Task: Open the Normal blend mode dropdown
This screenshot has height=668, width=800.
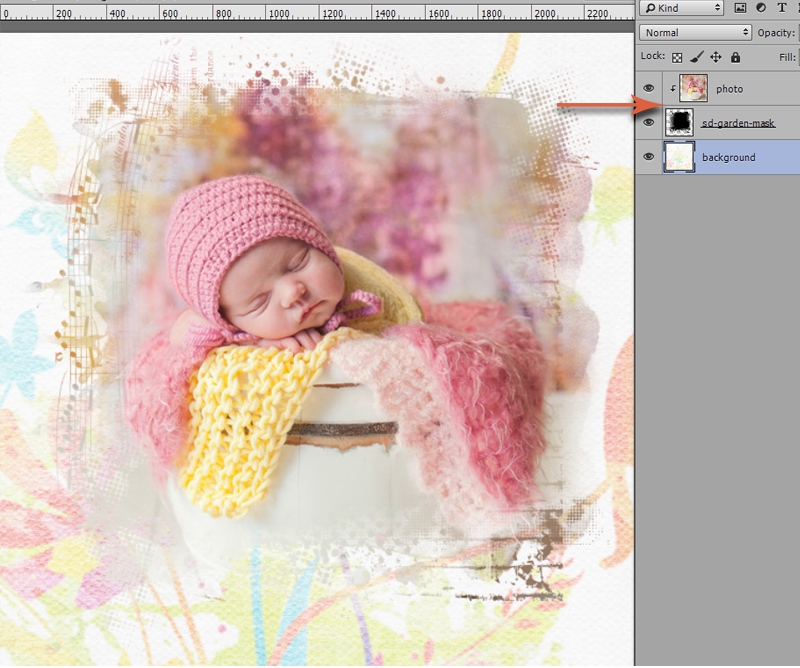Action: tap(695, 33)
